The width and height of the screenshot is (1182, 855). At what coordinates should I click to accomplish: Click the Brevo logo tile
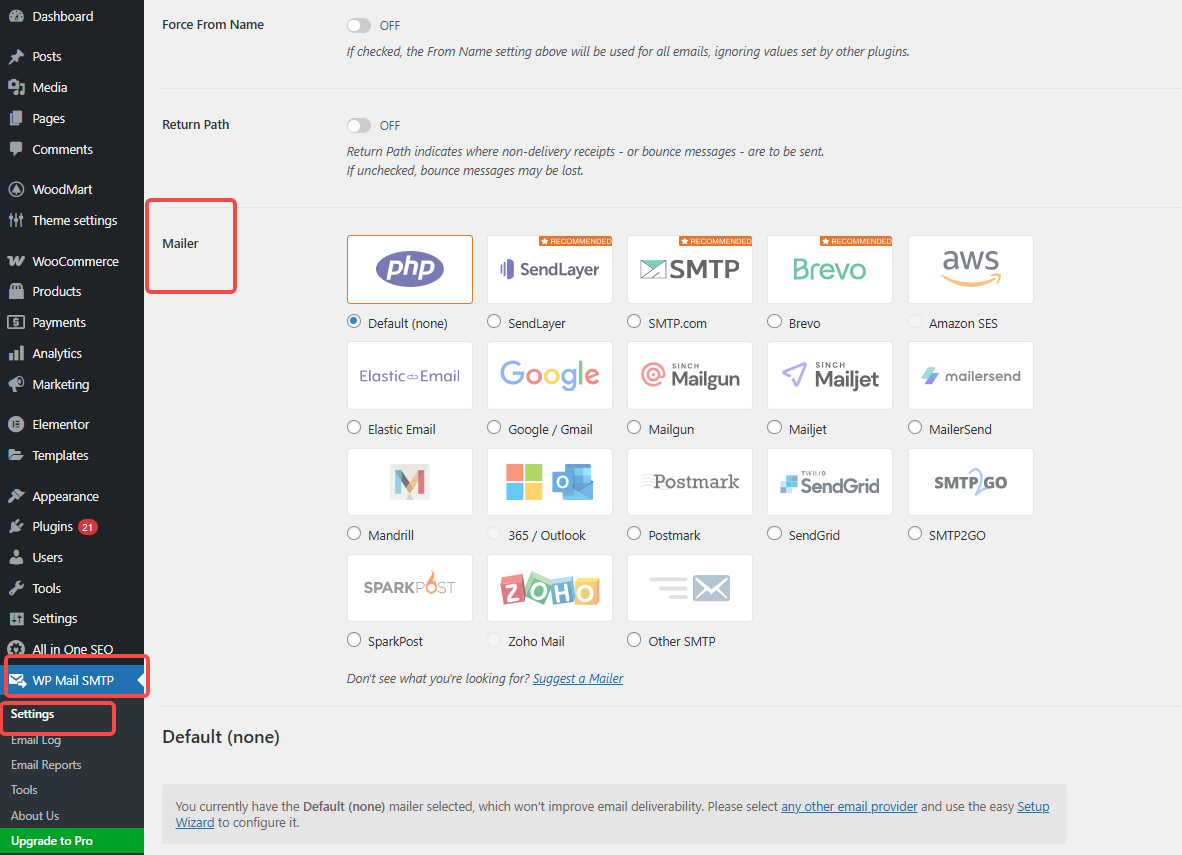coord(829,269)
